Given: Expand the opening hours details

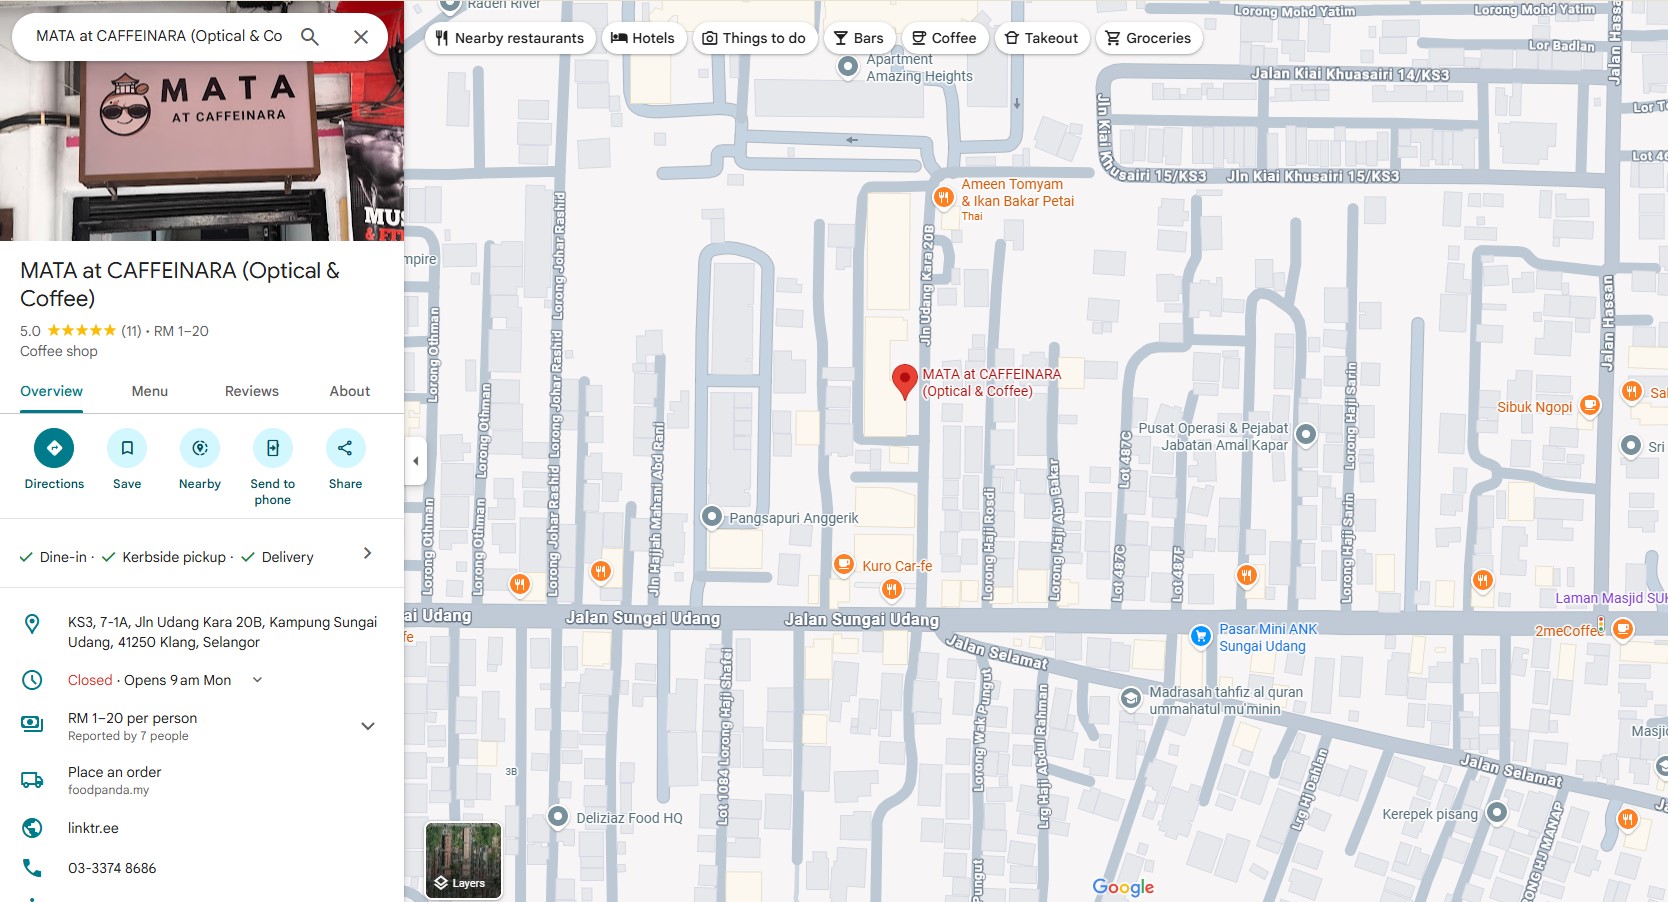Looking at the screenshot, I should click(256, 679).
